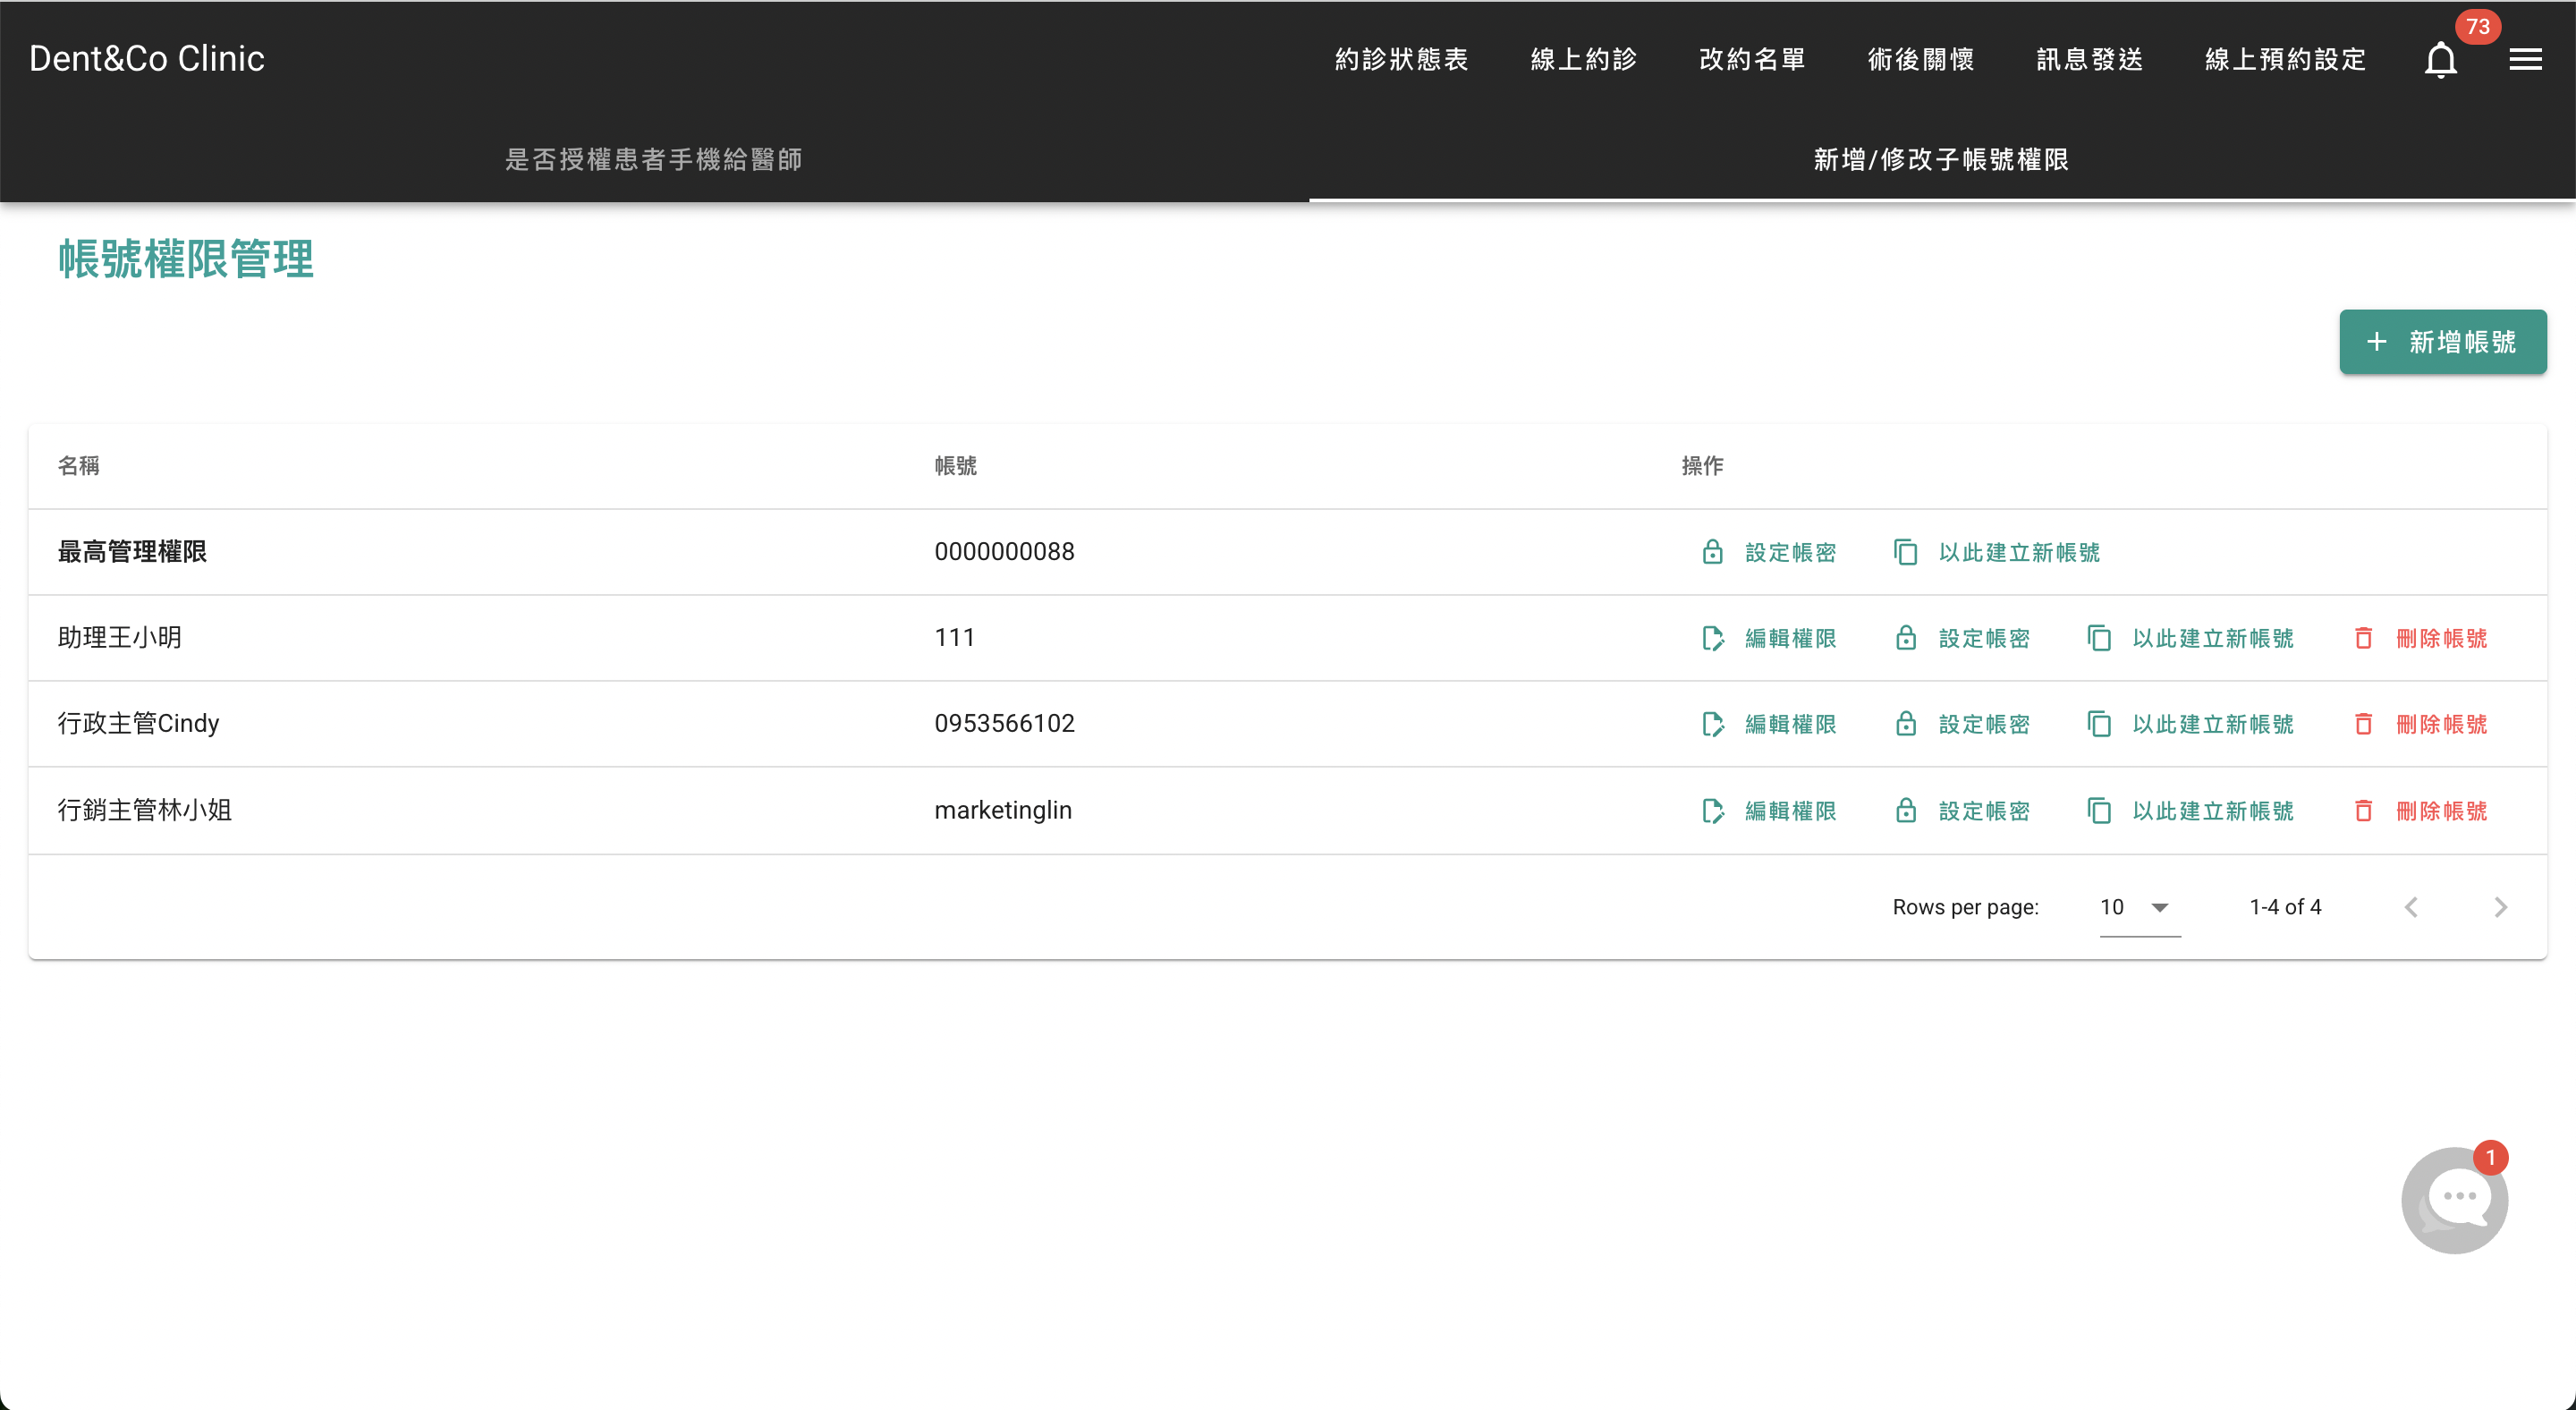Go to next page arrow
The height and width of the screenshot is (1410, 2576).
click(x=2500, y=907)
